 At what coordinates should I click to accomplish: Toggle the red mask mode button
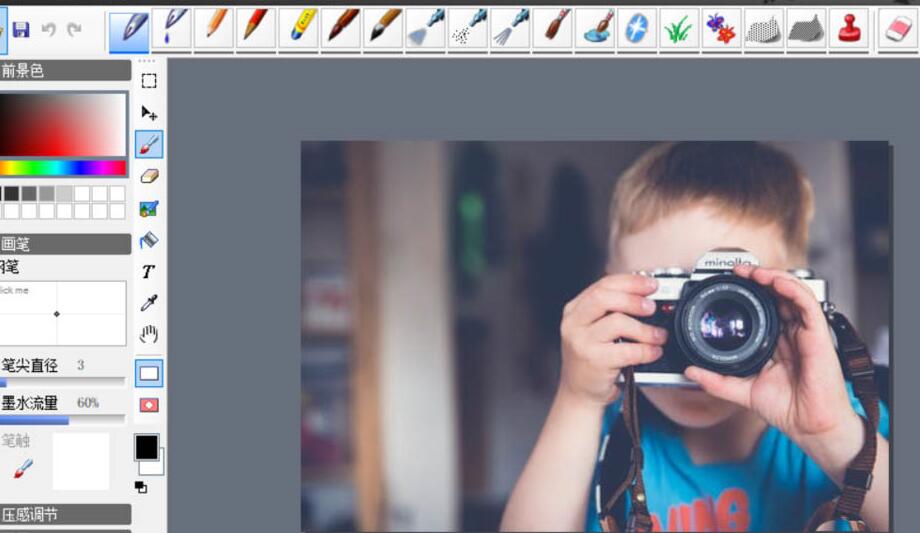[149, 405]
